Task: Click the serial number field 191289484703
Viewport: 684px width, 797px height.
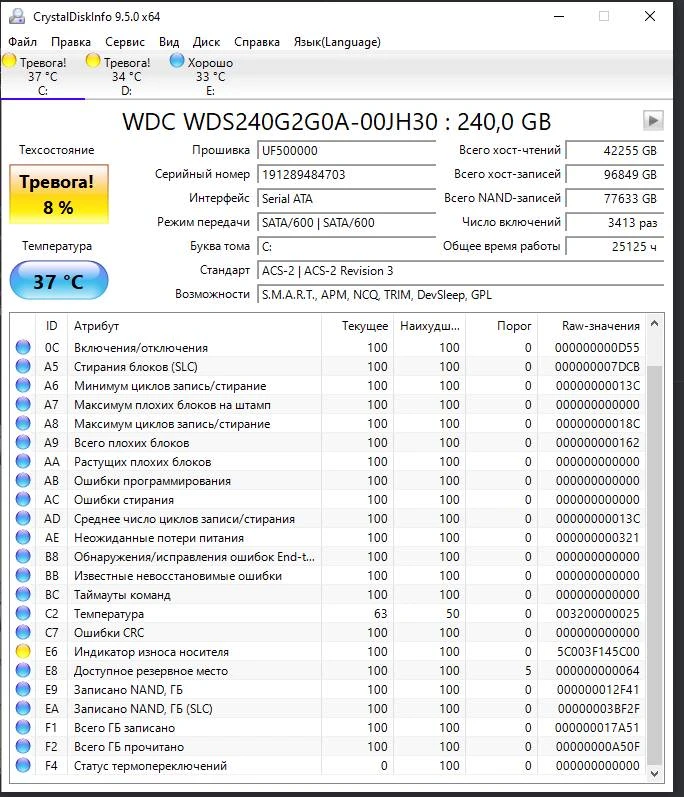Action: click(x=347, y=174)
